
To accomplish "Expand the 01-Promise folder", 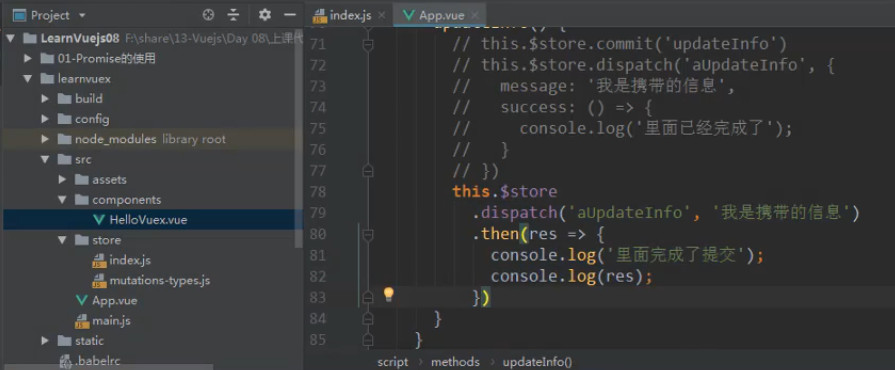I will (x=27, y=58).
